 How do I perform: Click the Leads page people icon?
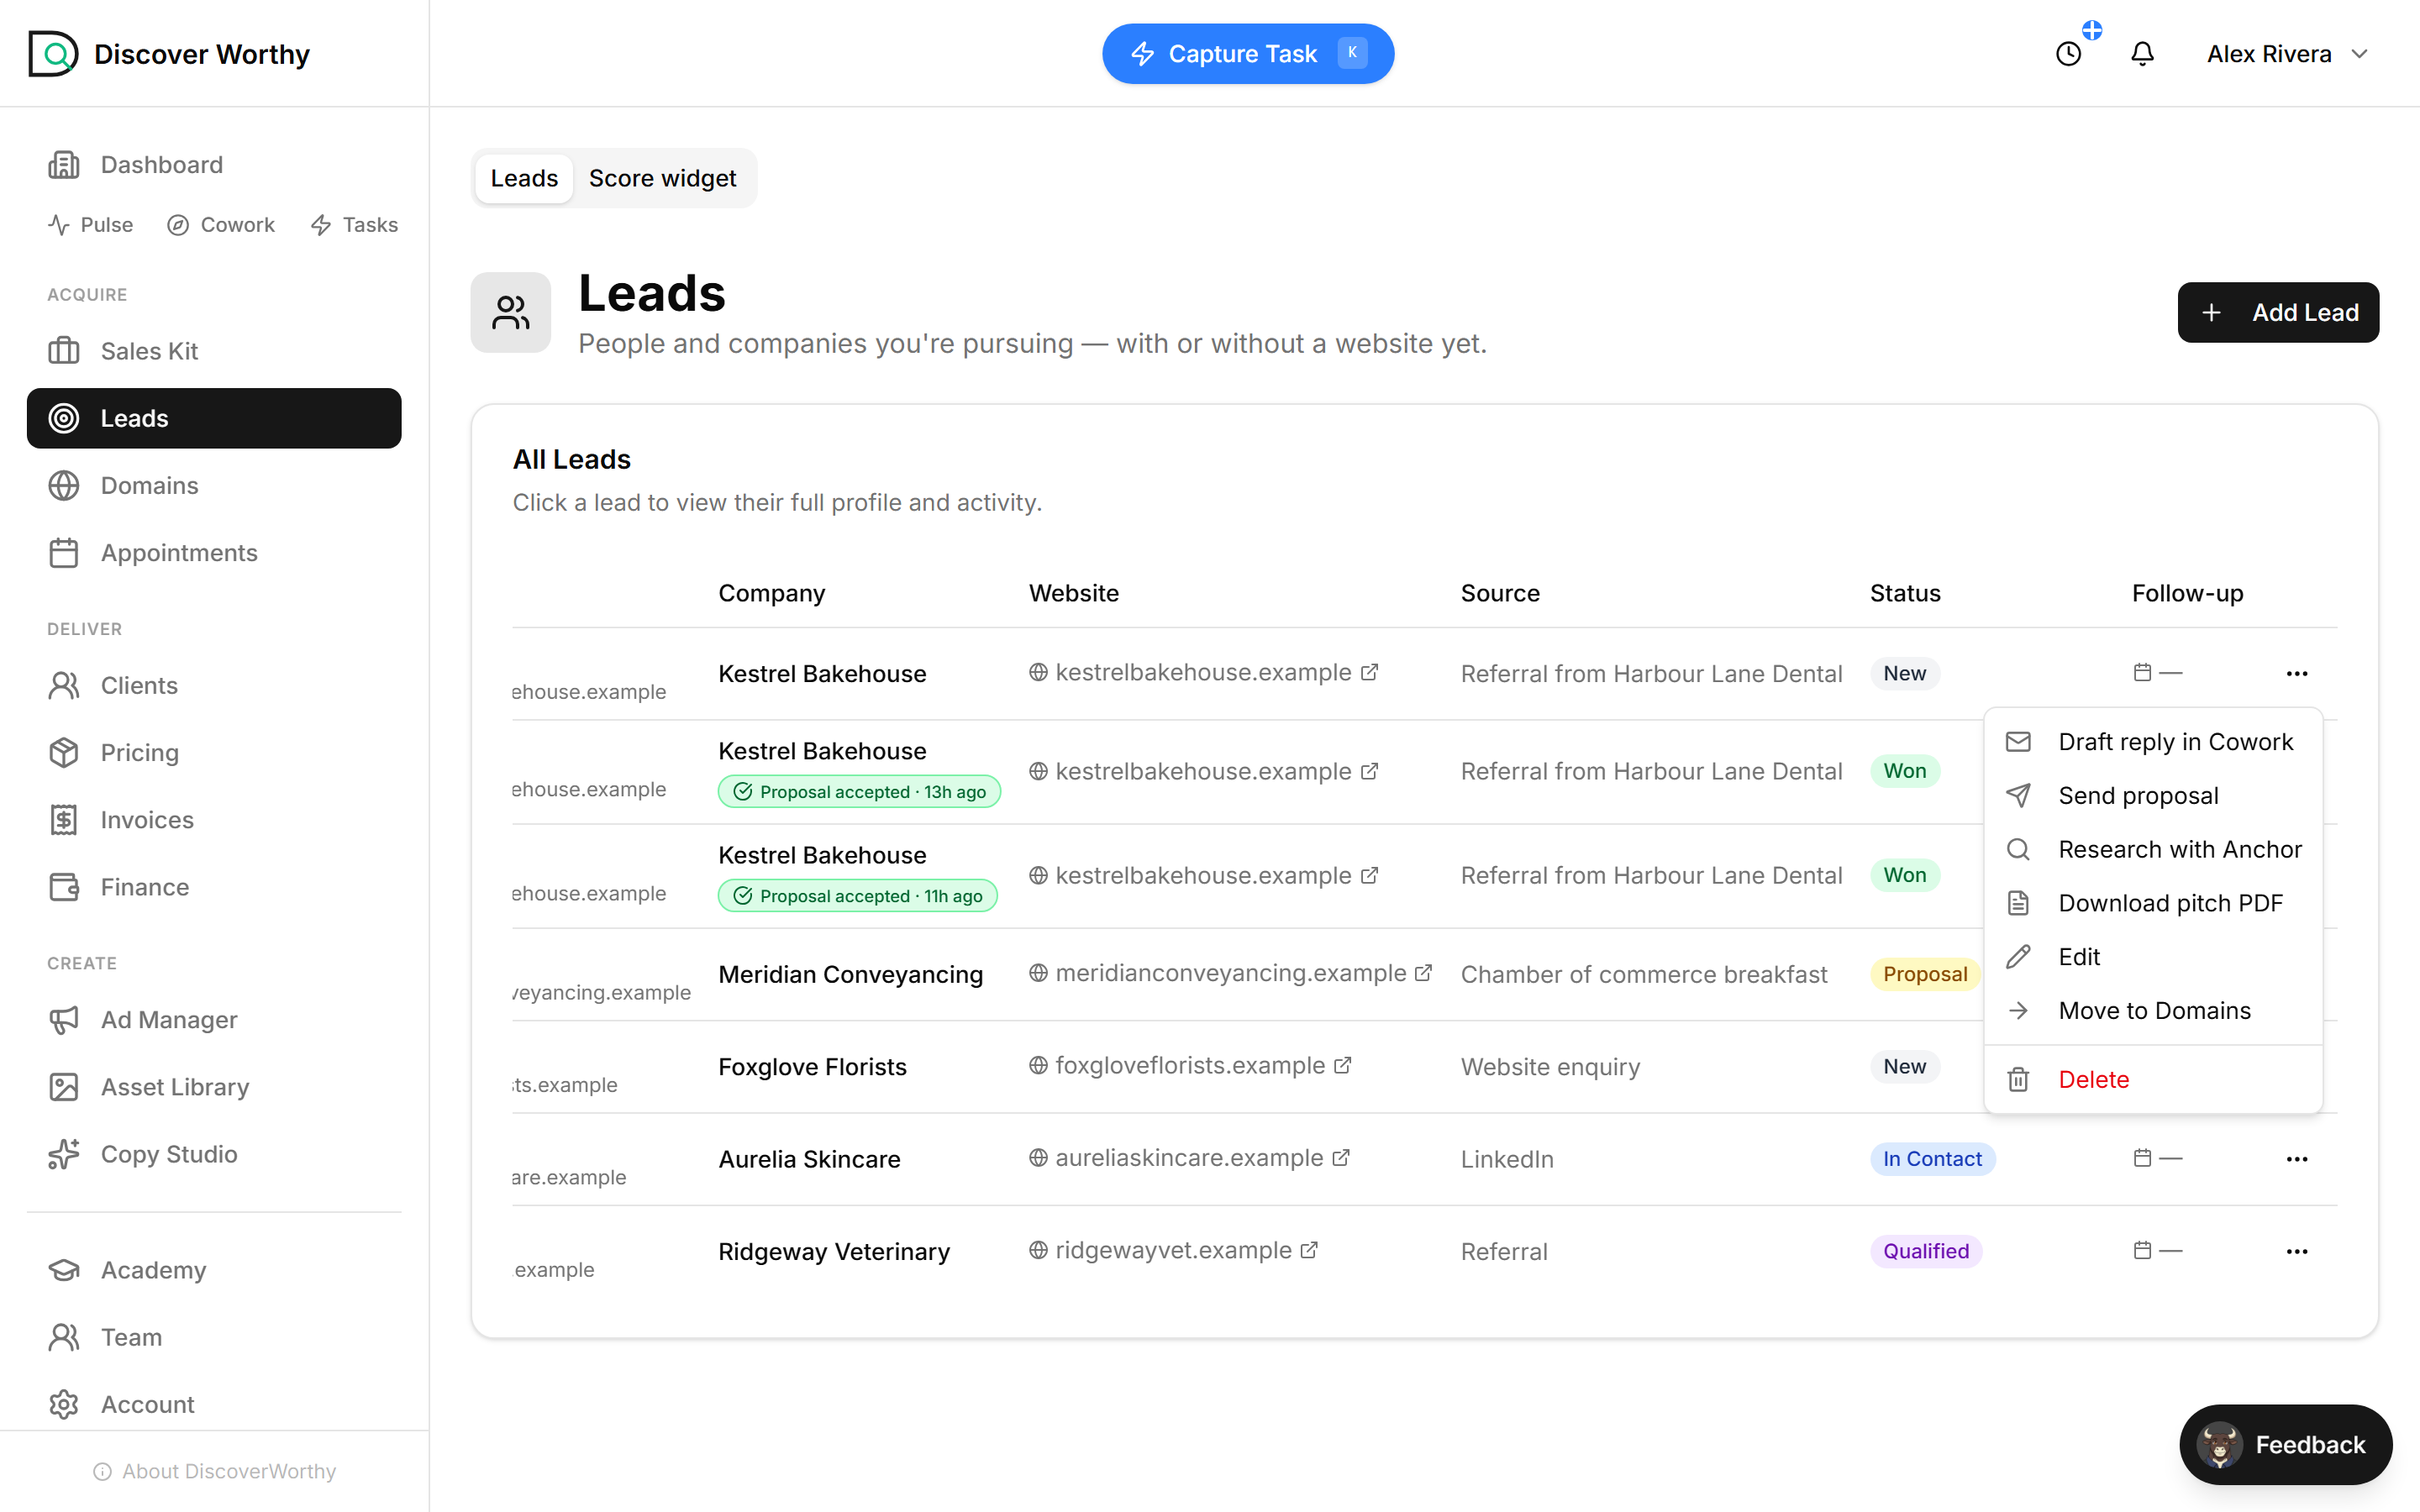510,312
